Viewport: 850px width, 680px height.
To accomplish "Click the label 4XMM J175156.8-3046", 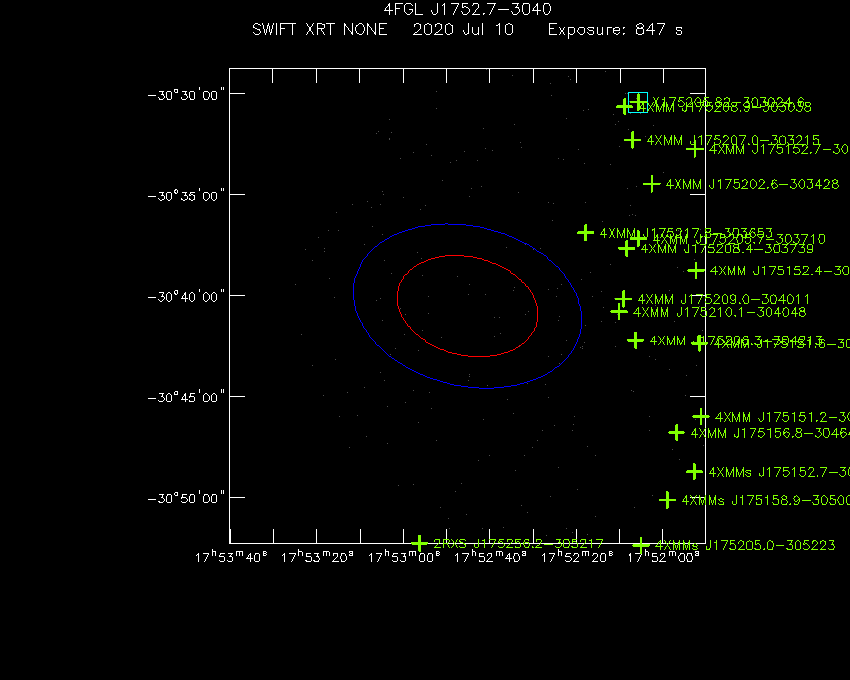I will coord(770,433).
